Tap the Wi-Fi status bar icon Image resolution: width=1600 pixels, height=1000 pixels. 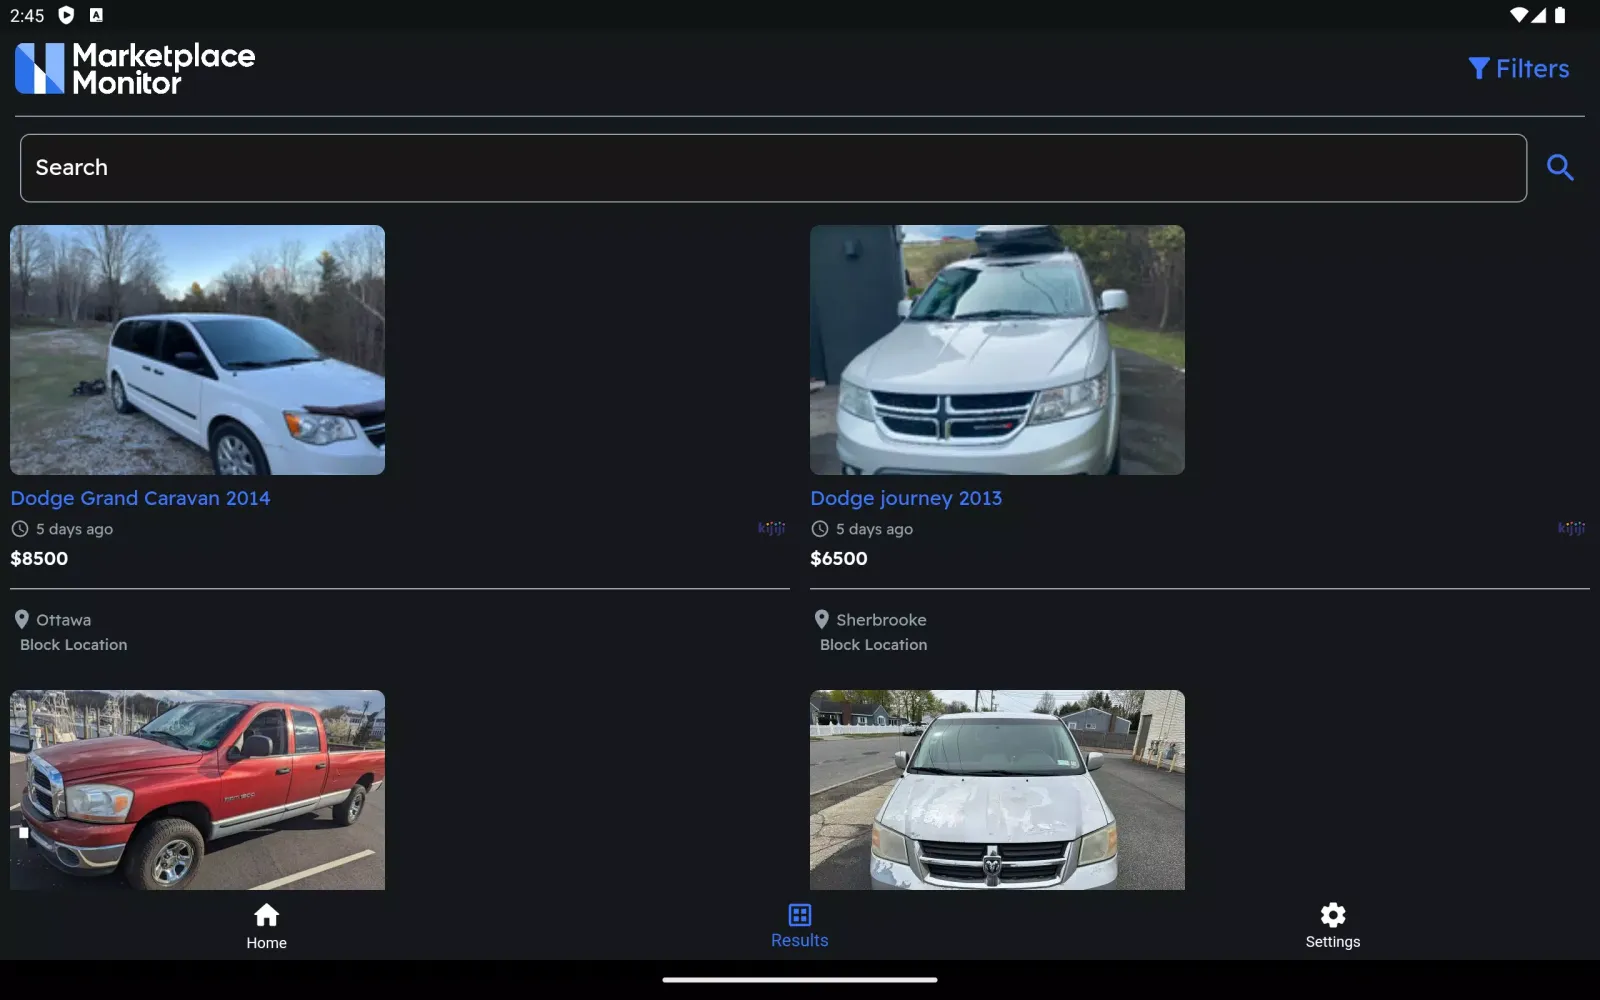point(1519,15)
